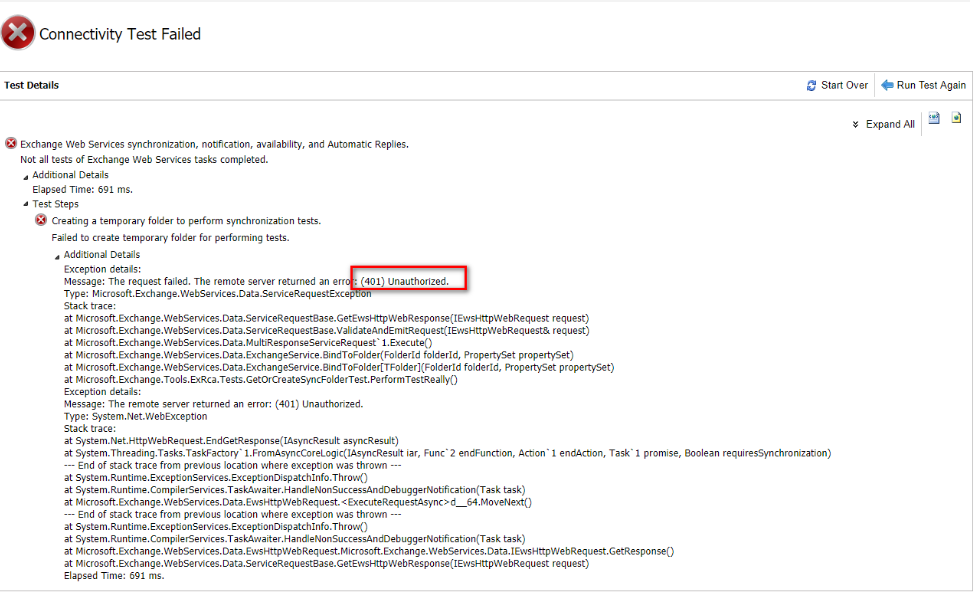This screenshot has height=594, width=976.
Task: Select 'Not all tests of Exchange Web Services' text
Action: [144, 159]
